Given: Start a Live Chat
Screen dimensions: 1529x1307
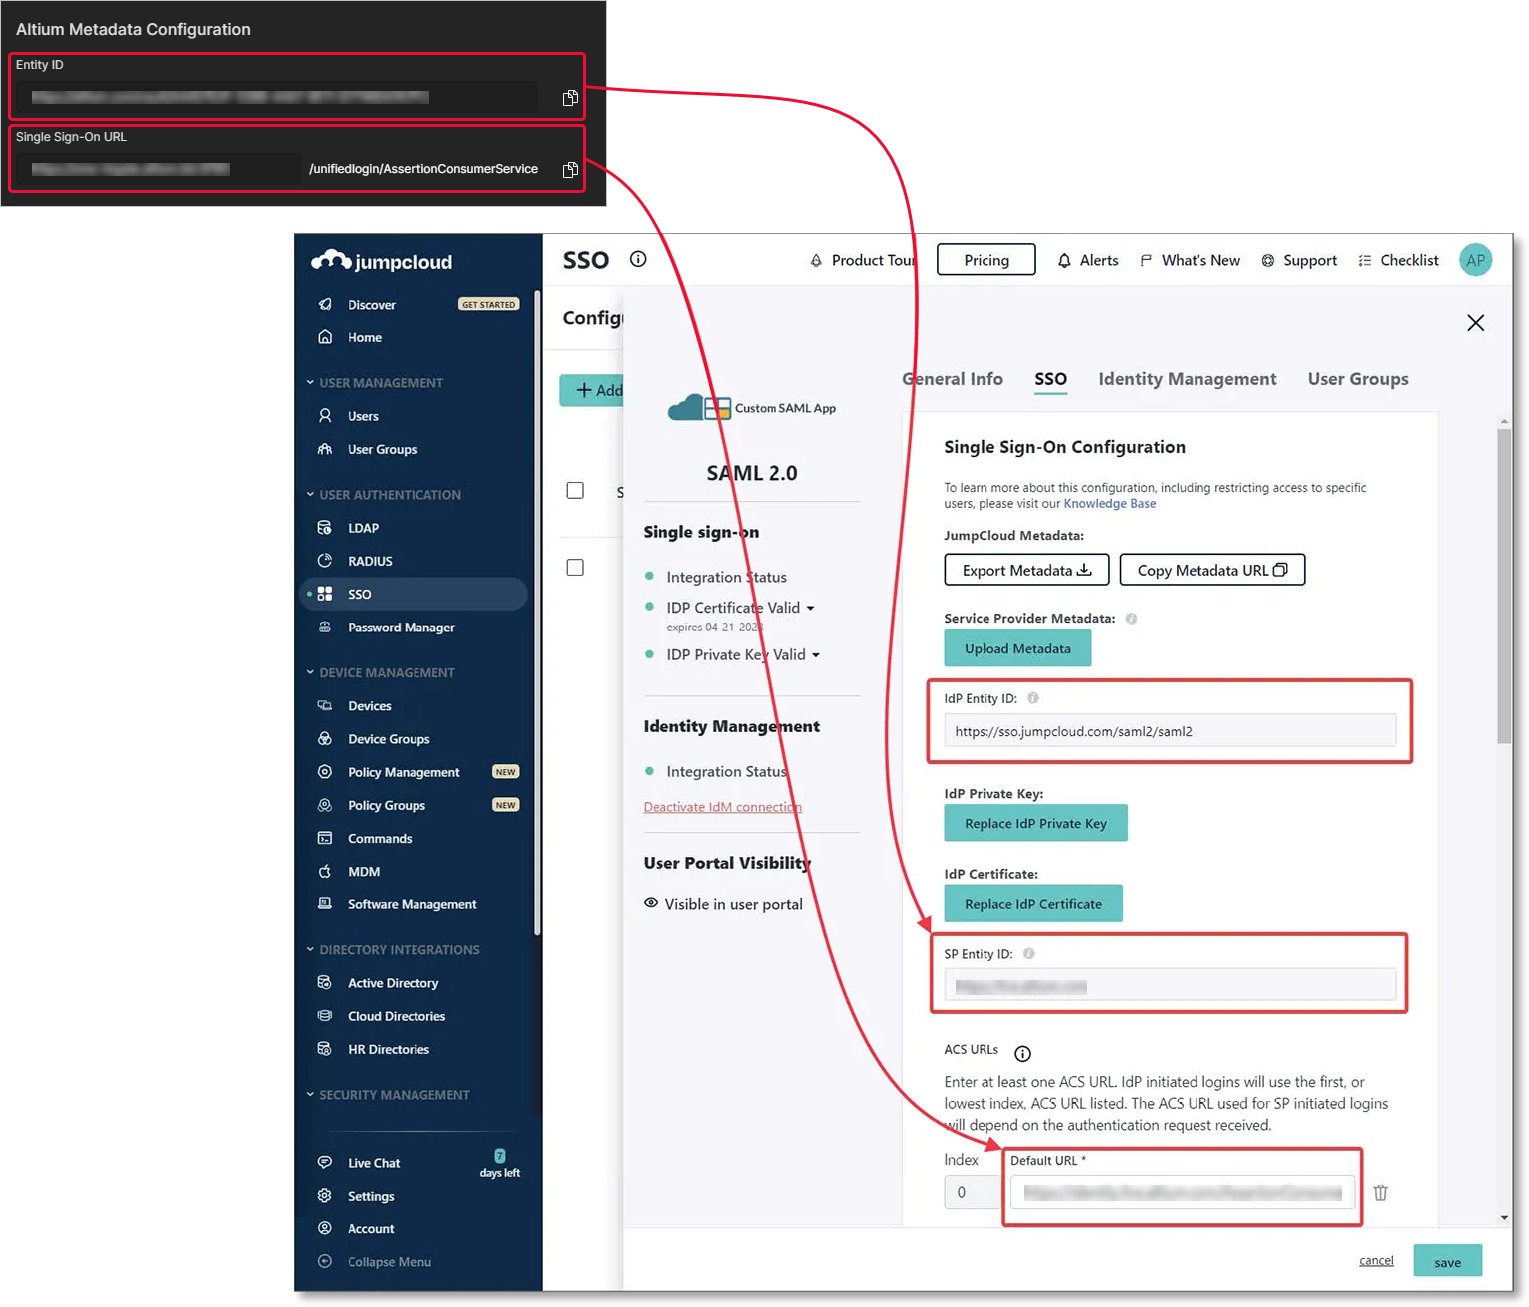Looking at the screenshot, I should [373, 1164].
